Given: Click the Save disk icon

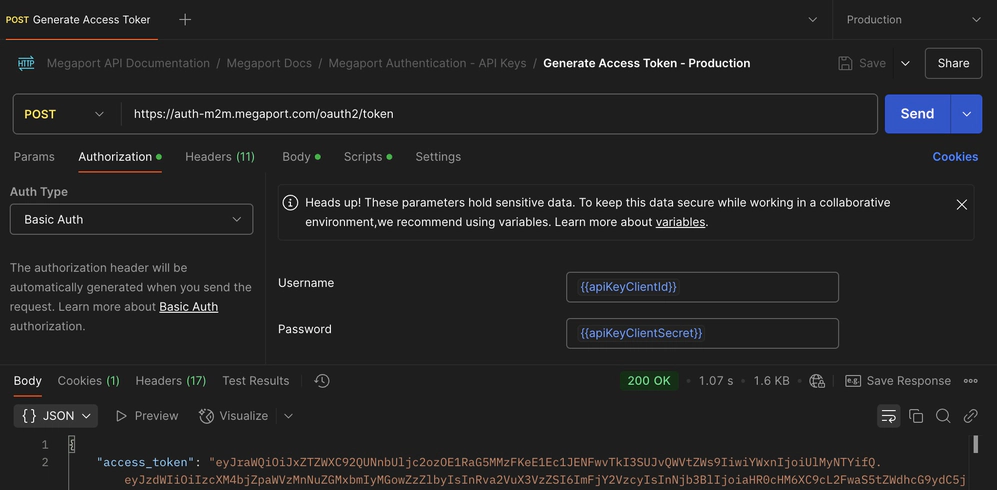Looking at the screenshot, I should (x=845, y=64).
